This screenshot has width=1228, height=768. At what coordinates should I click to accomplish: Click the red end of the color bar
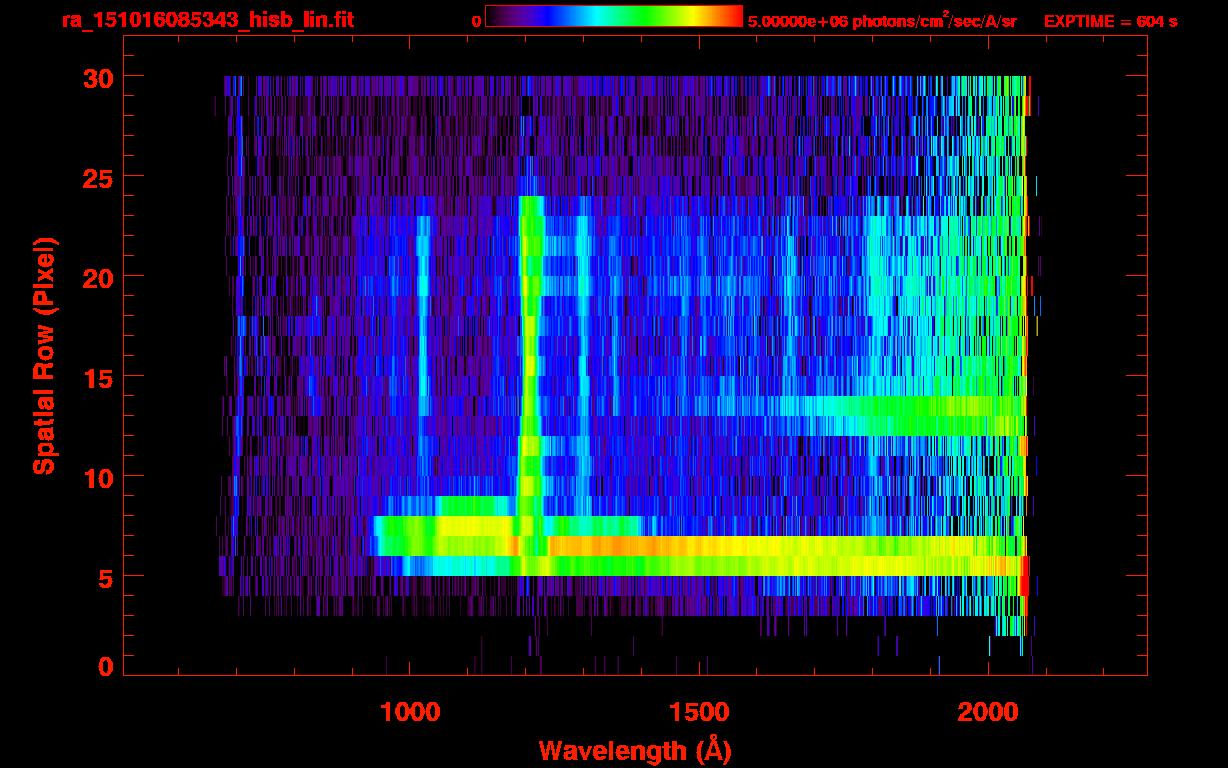(728, 16)
